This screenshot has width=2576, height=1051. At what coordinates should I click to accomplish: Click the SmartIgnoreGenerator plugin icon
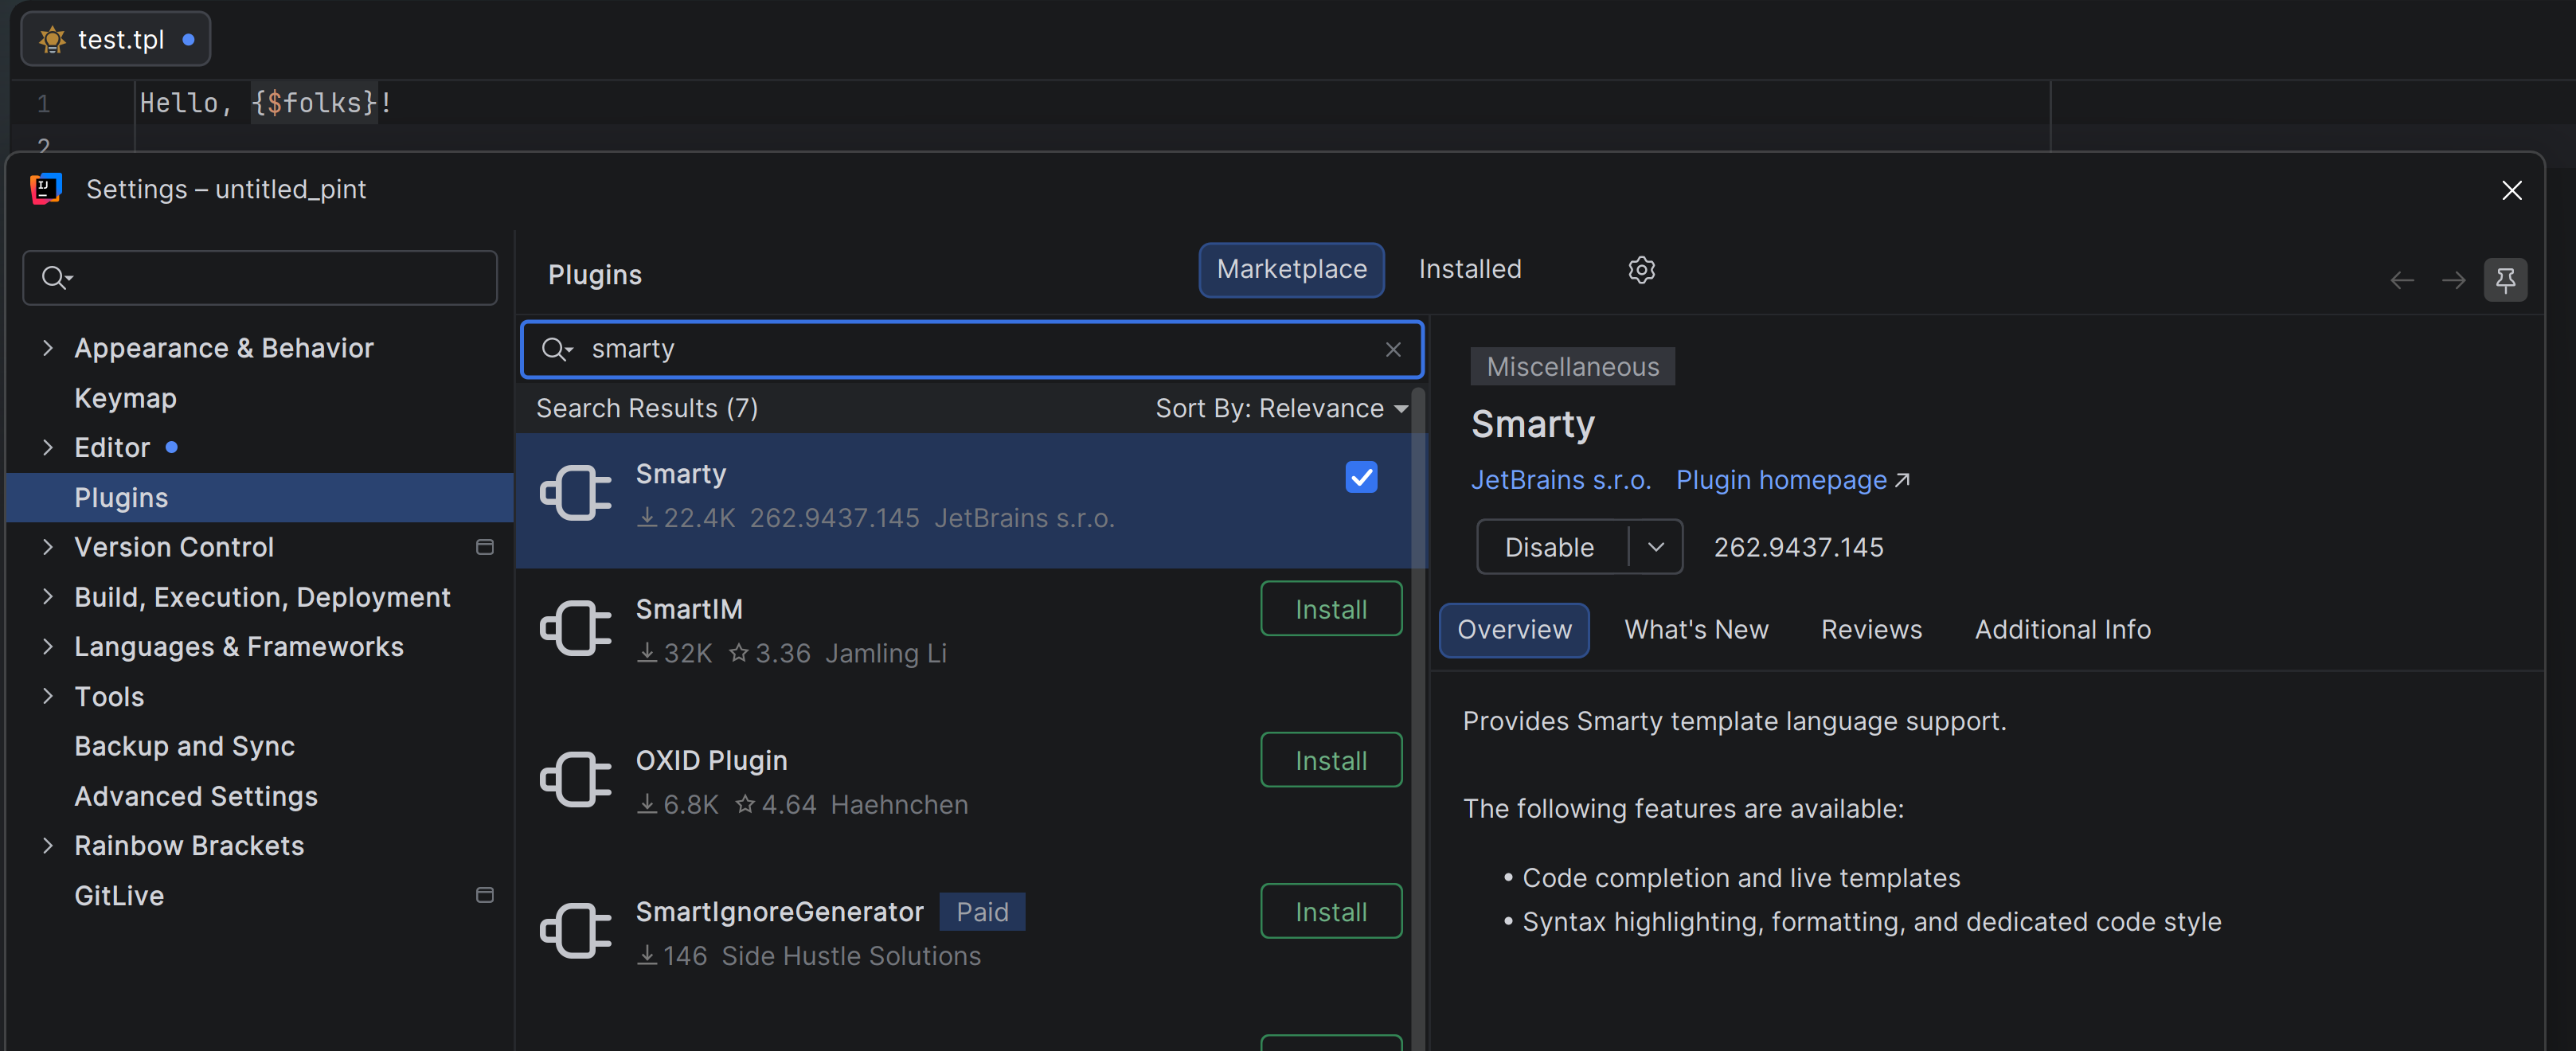click(x=576, y=930)
